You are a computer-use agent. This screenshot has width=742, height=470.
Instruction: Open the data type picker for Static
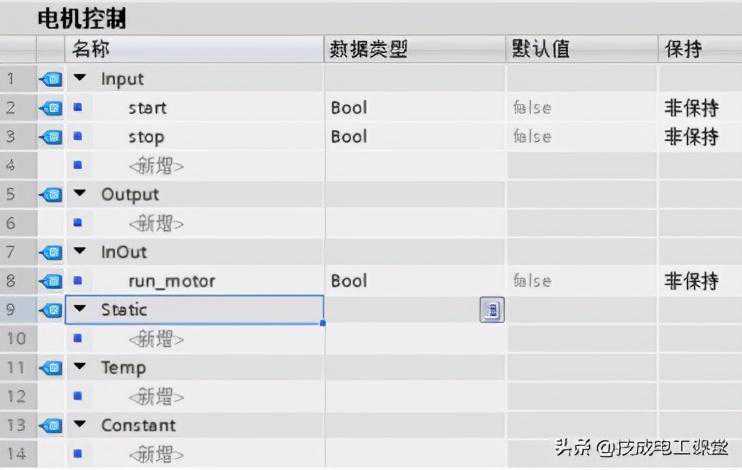(x=491, y=310)
